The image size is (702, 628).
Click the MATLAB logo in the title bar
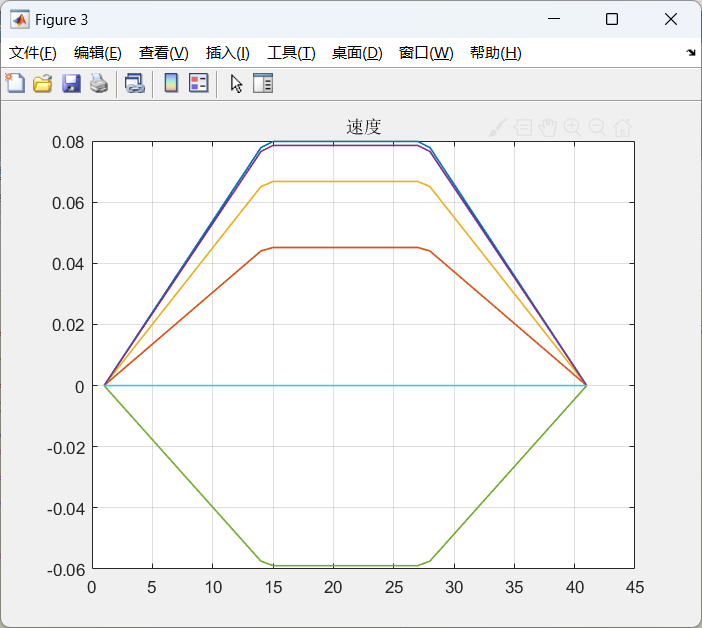pos(20,19)
